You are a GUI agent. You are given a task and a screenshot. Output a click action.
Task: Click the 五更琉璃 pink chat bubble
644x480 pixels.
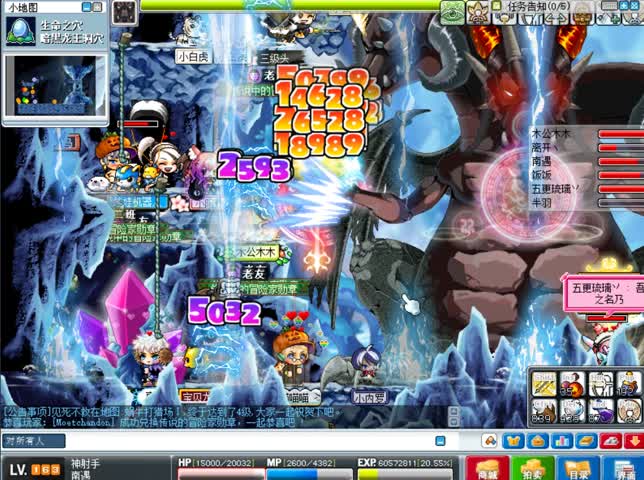[x=604, y=294]
